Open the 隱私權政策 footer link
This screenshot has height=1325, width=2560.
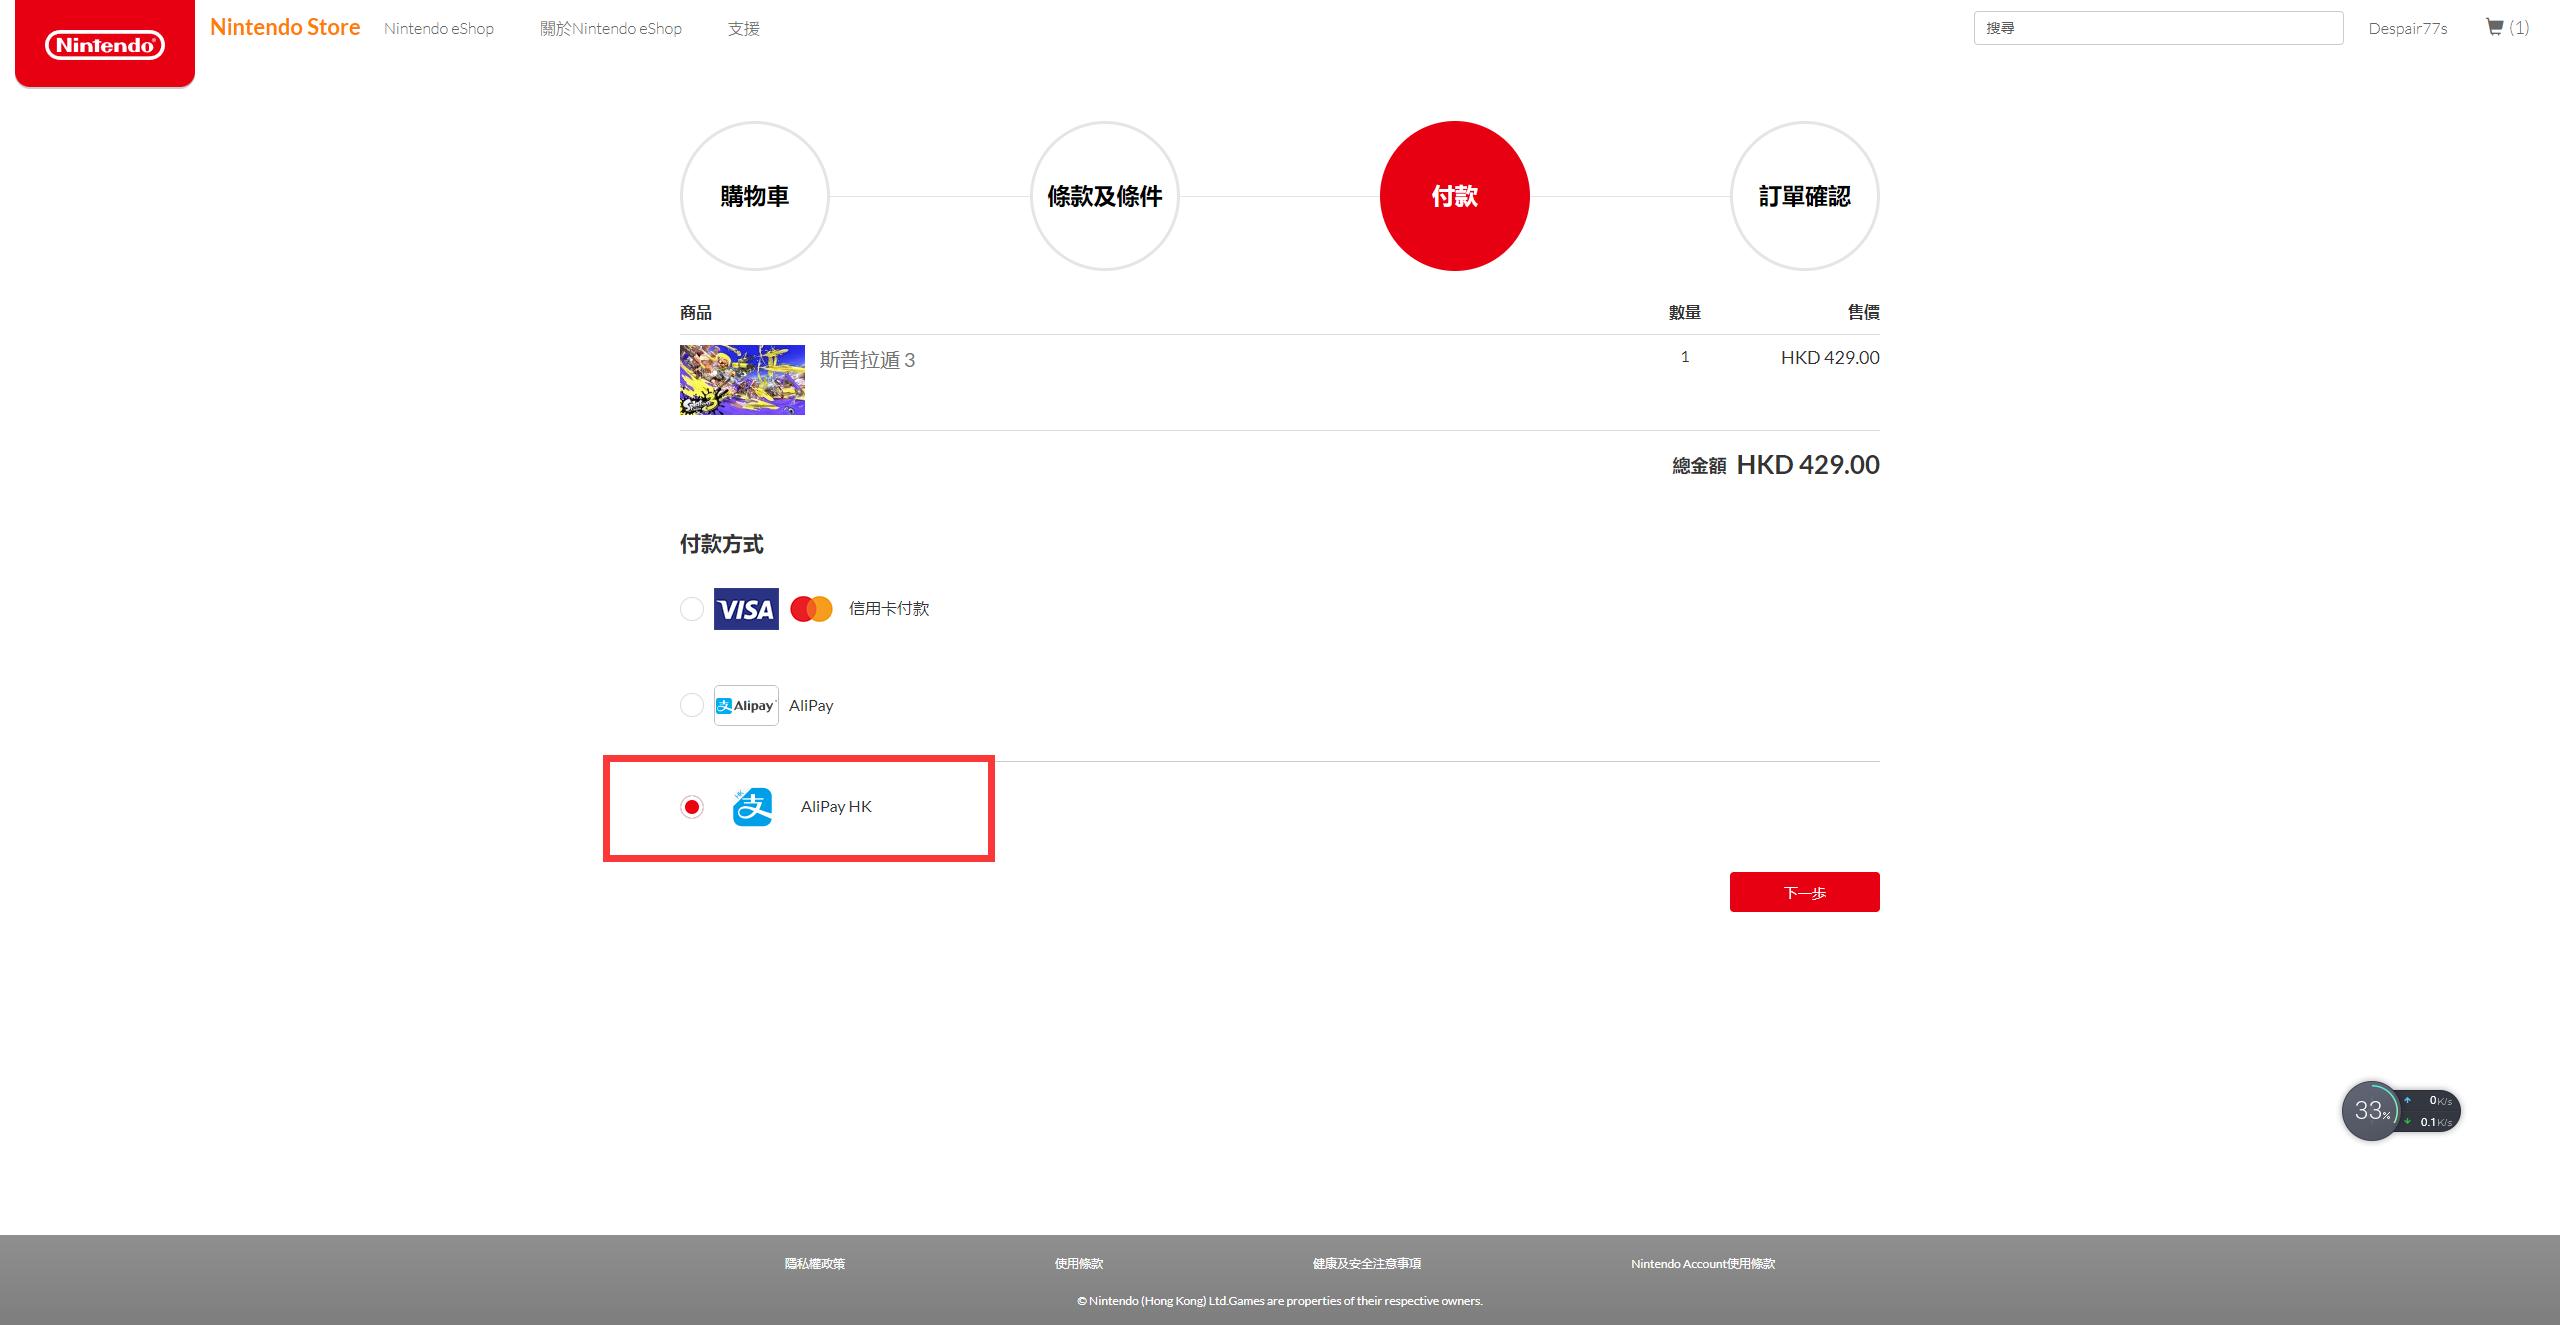814,1263
